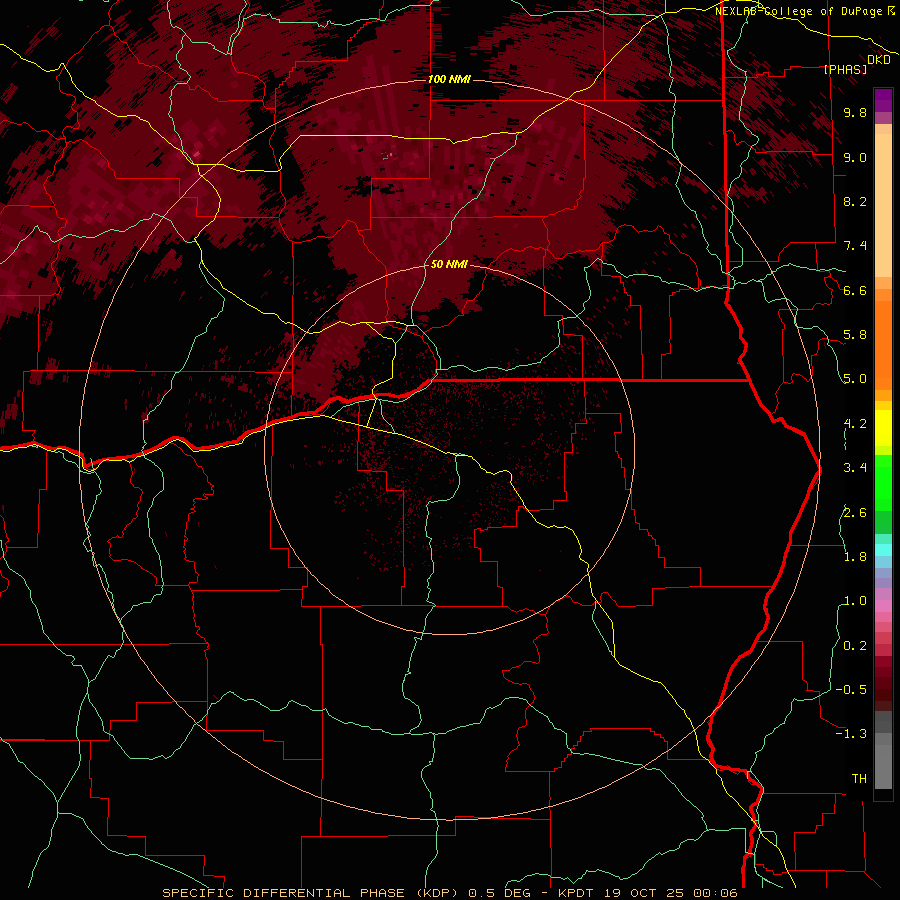900x900 pixels.
Task: Click the 5.8 scale value
Action: (855, 335)
